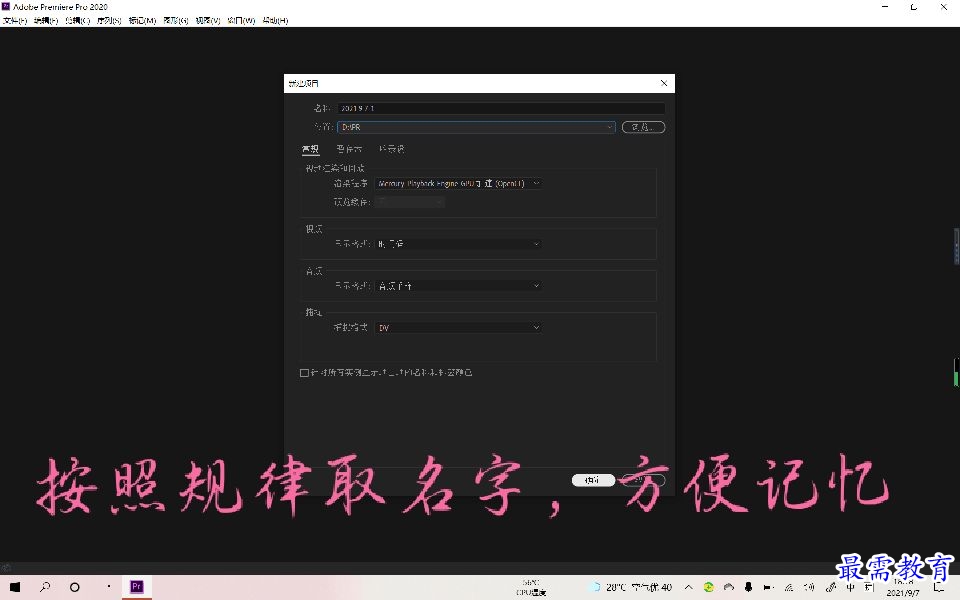Open the 剪辑(C) Clip menu
This screenshot has width=960, height=600.
(78, 20)
